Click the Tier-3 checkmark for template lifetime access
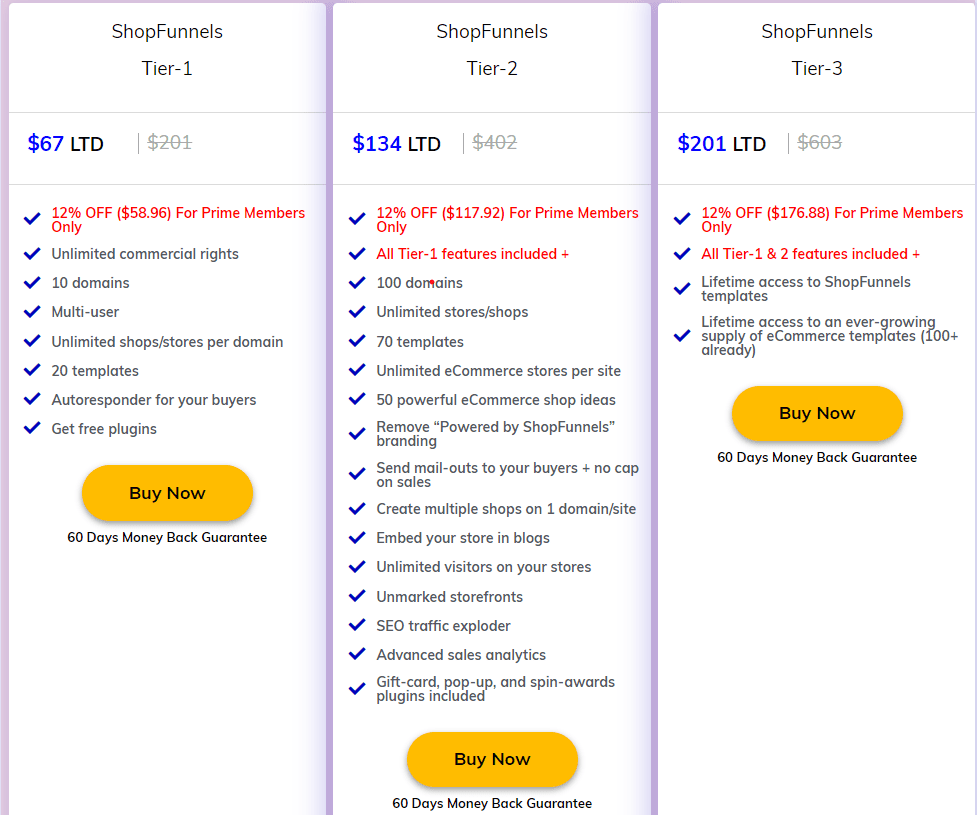This screenshot has width=977, height=815. tap(682, 287)
